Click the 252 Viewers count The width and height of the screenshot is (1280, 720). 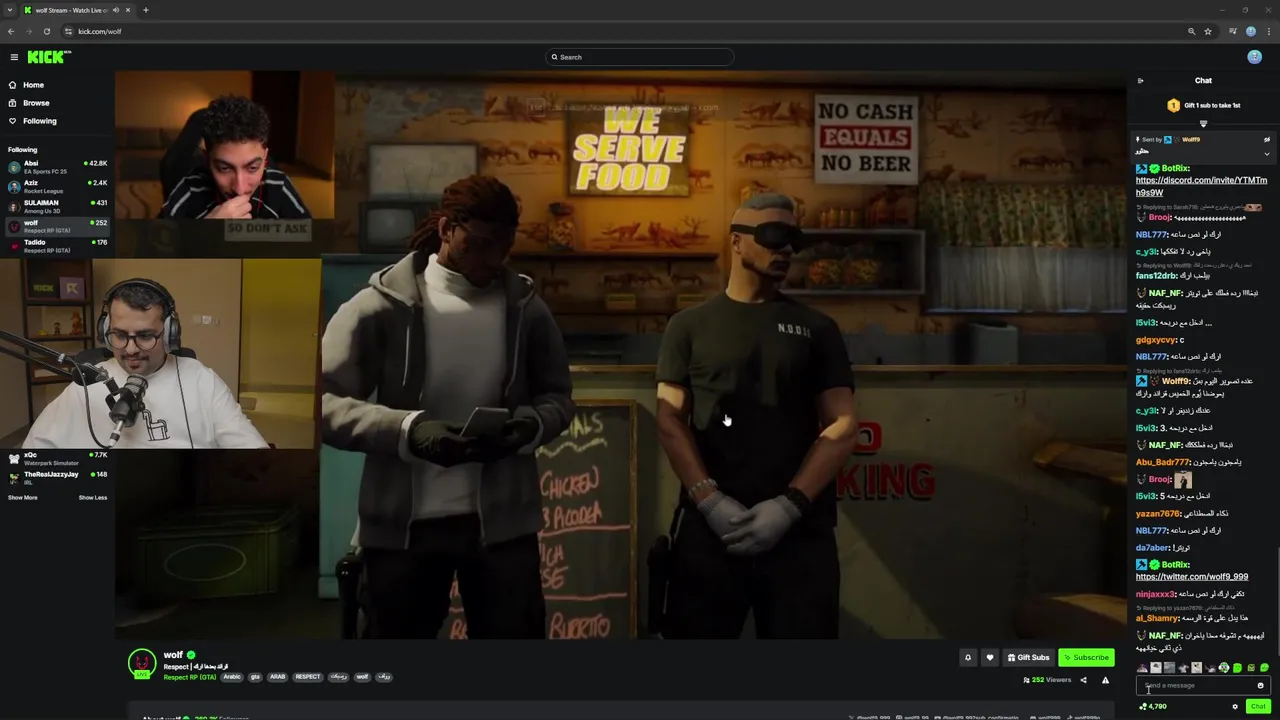tap(1047, 680)
